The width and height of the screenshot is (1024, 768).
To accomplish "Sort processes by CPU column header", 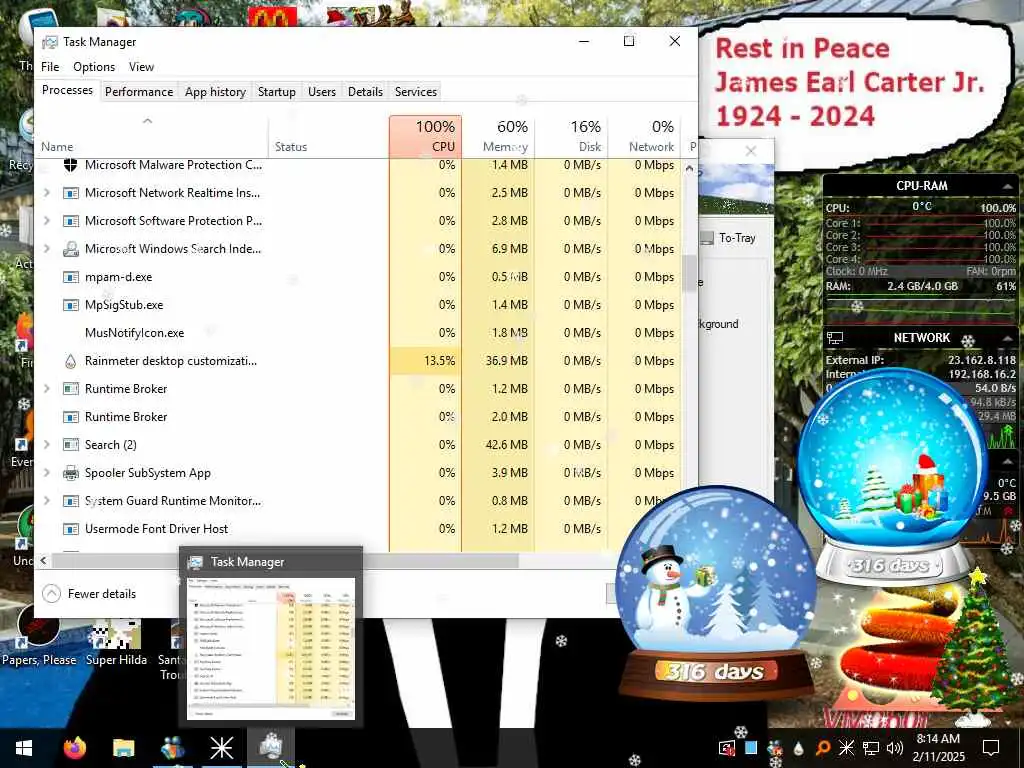I will click(426, 136).
